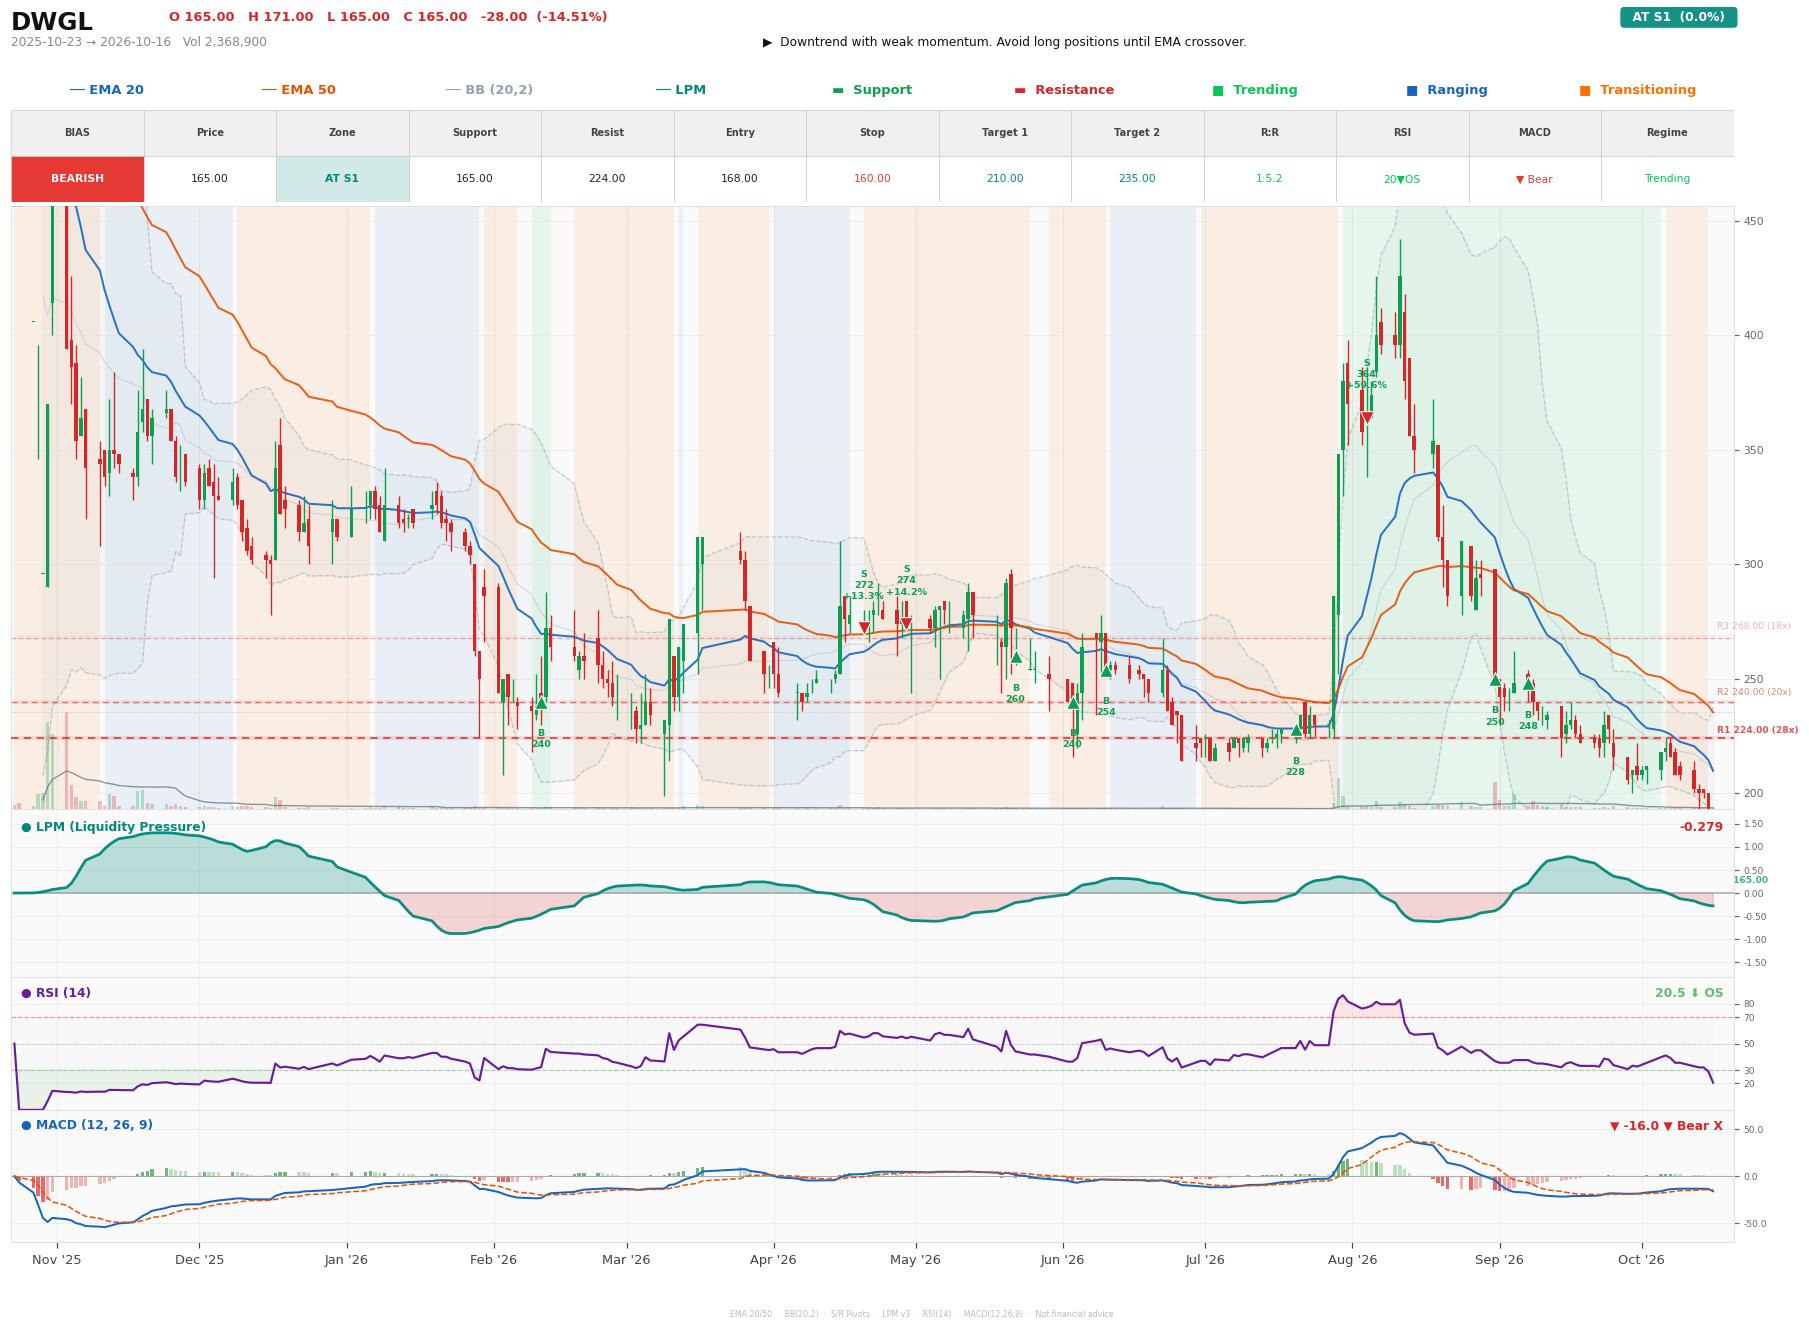Click the R:R value 1:5.2
This screenshot has width=1809, height=1330.
[x=1270, y=179]
